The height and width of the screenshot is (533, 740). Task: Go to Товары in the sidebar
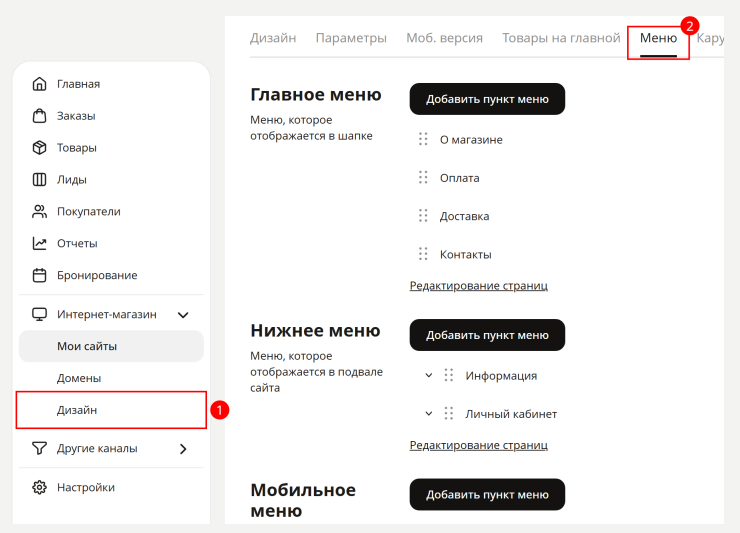point(111,148)
